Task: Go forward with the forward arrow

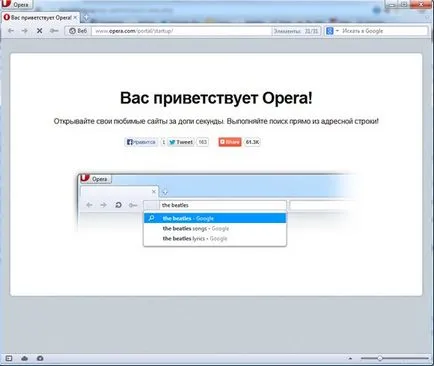Action: [25, 31]
